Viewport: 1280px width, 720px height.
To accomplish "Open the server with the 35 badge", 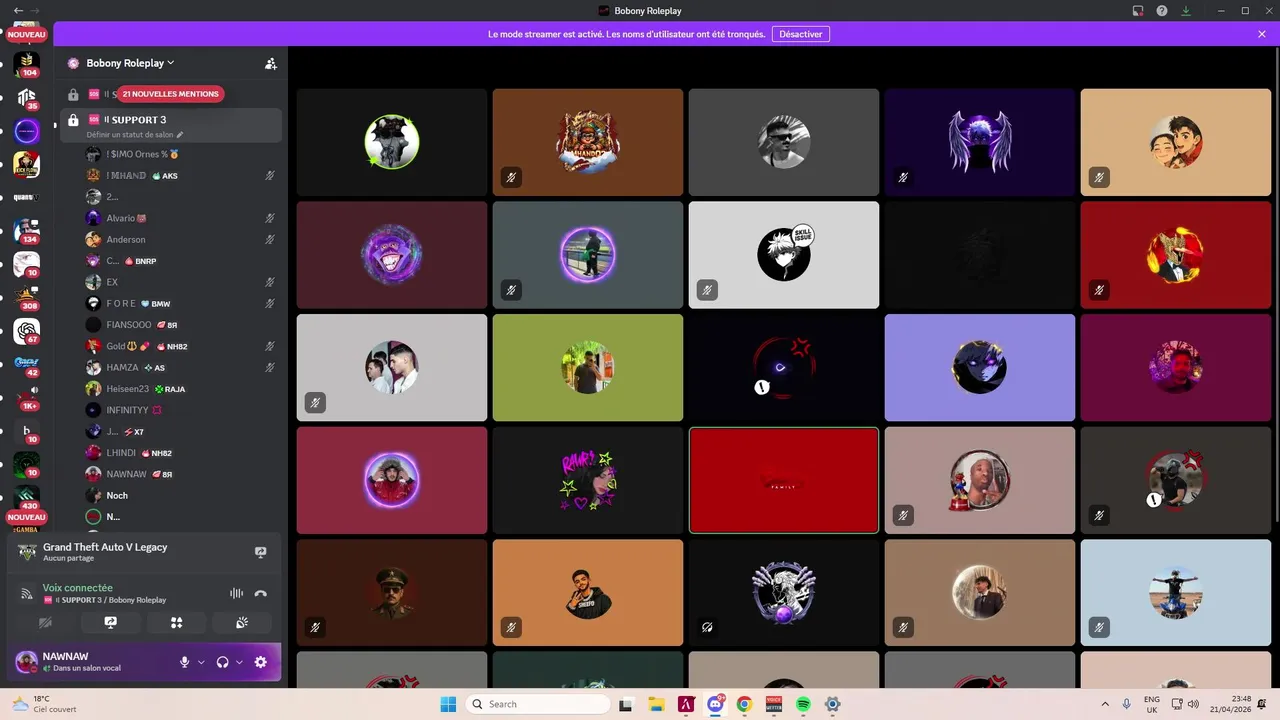I will click(x=27, y=97).
